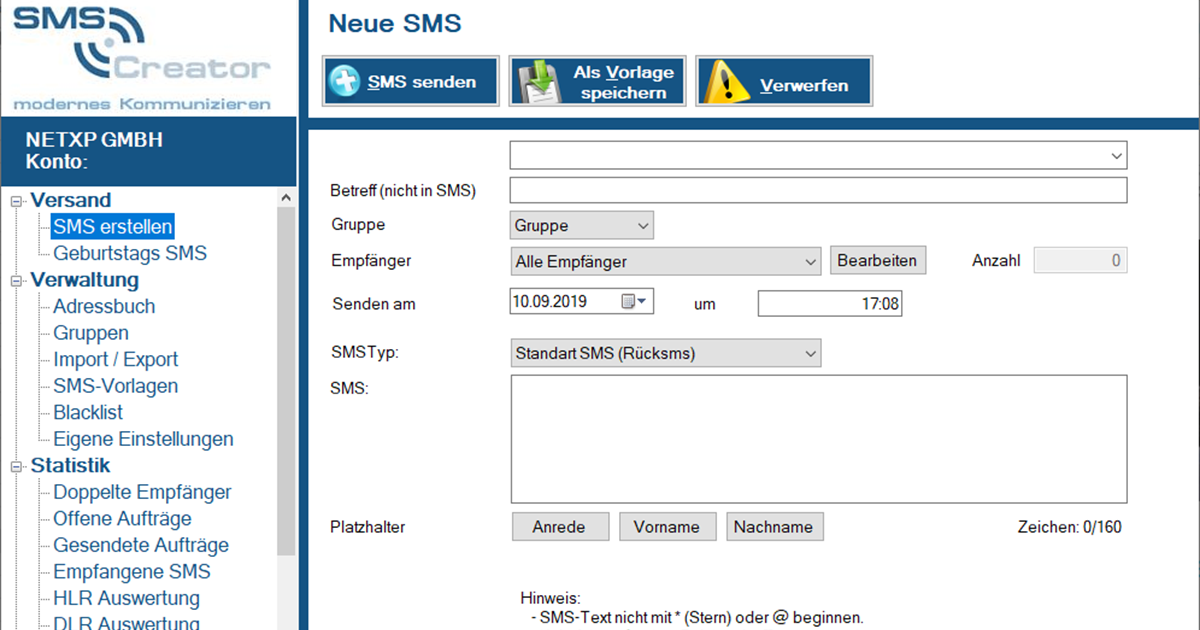This screenshot has height=630, width=1200.
Task: Open the top template selection dropdown
Action: 1116,156
